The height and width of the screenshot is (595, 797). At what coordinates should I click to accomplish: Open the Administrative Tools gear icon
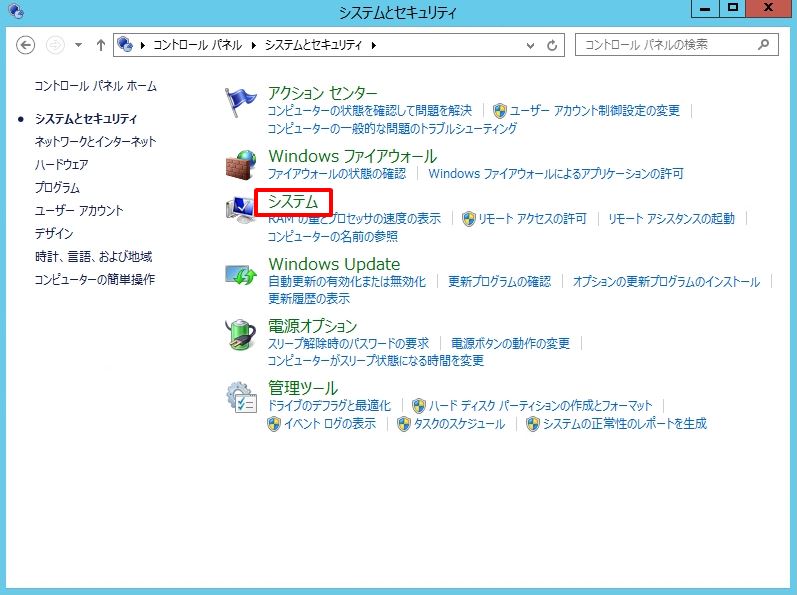241,397
